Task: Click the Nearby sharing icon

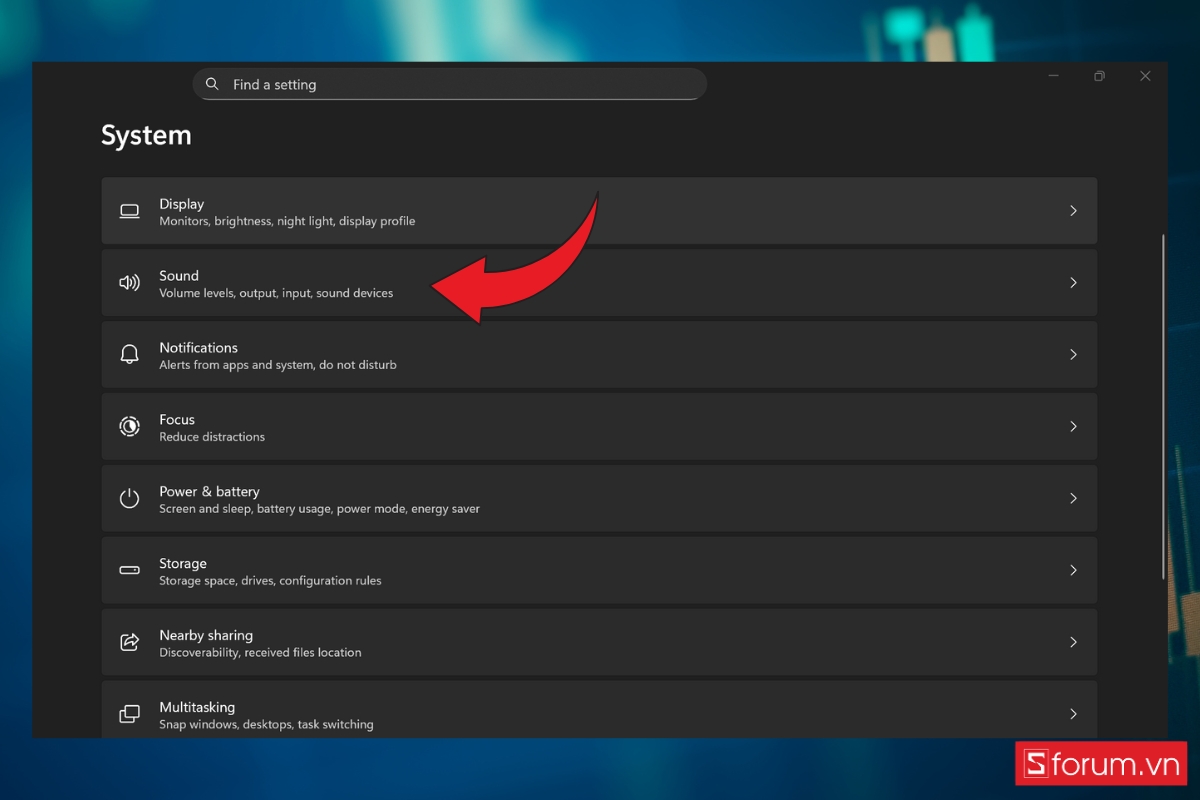Action: click(129, 642)
